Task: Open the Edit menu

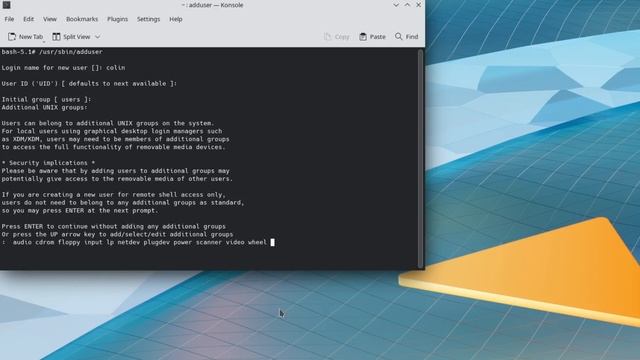Action: click(x=29, y=19)
